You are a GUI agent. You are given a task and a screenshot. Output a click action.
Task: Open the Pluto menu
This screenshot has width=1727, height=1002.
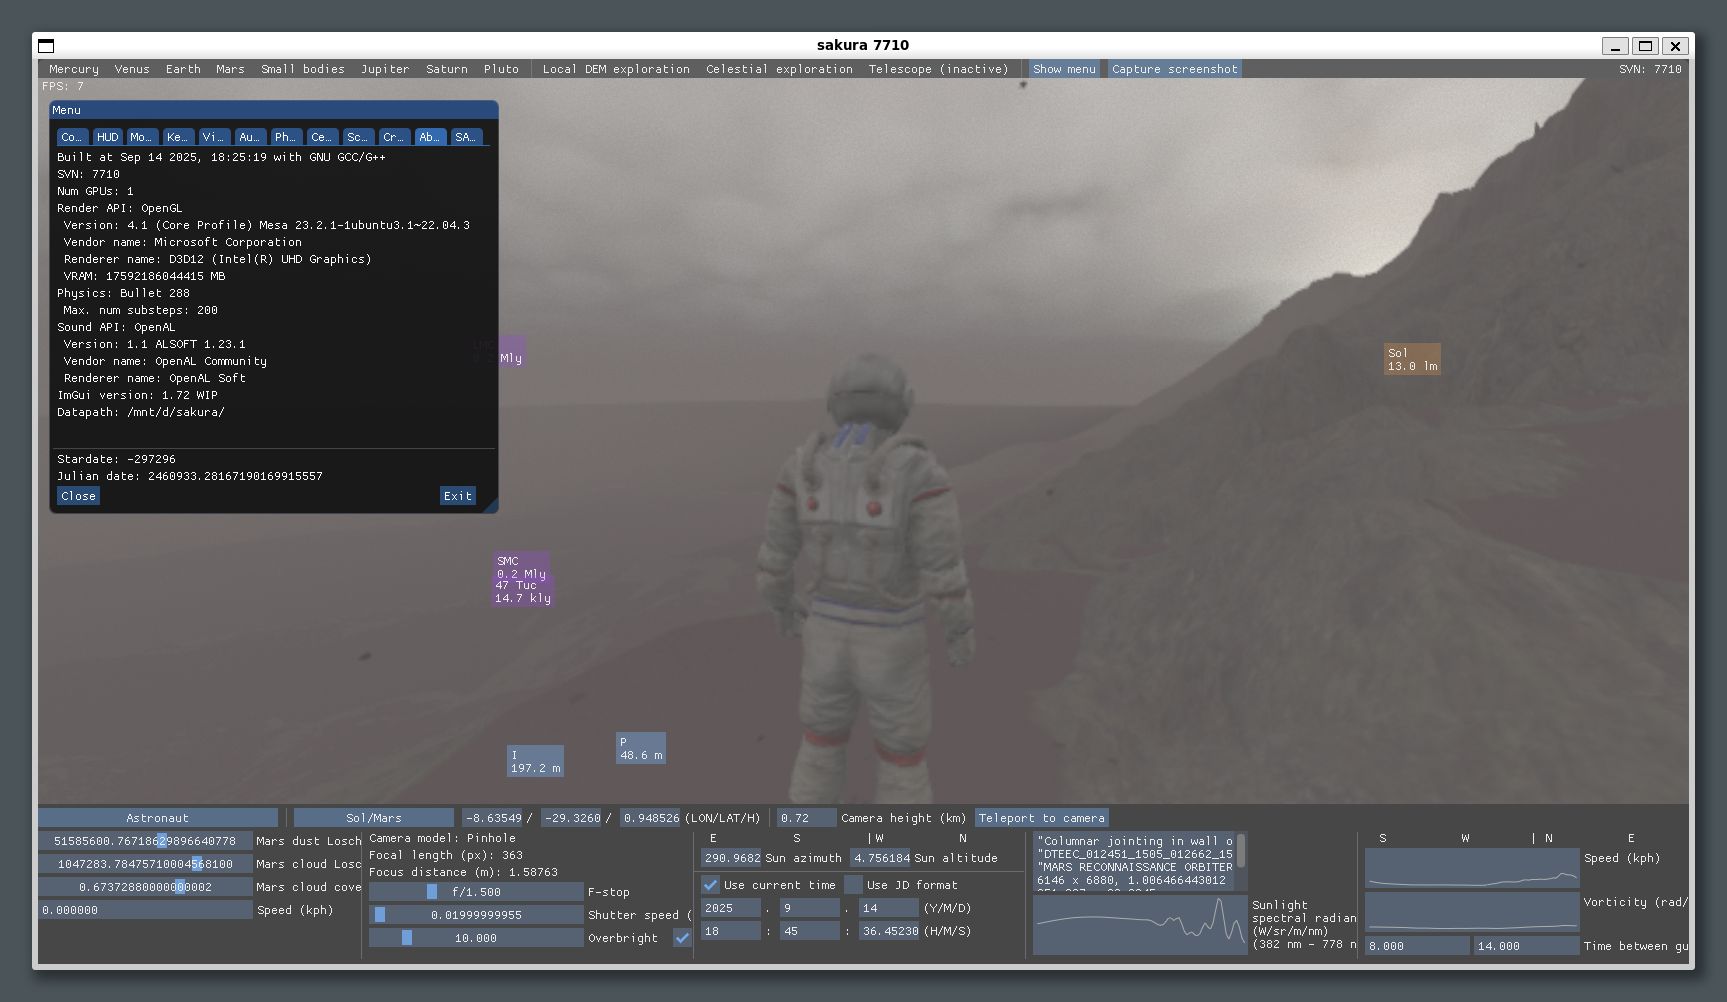click(x=501, y=69)
